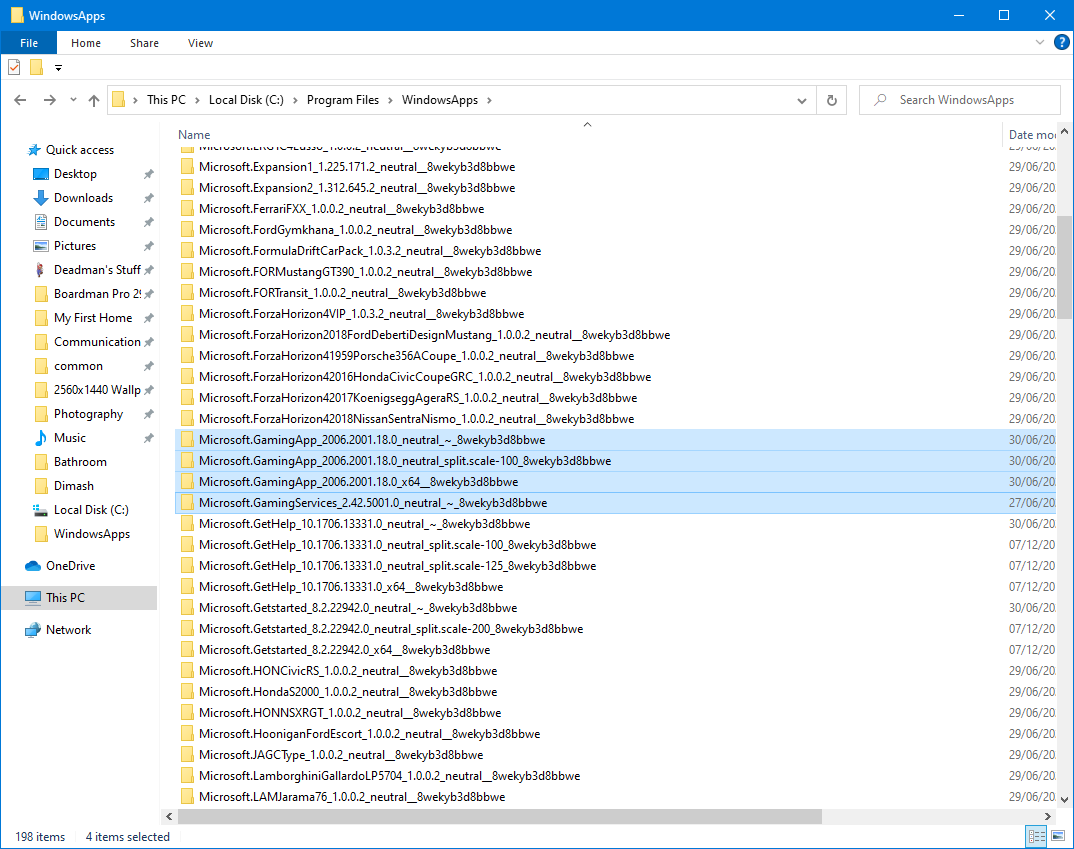Click the Back navigation arrow
Image resolution: width=1074 pixels, height=849 pixels.
[20, 100]
